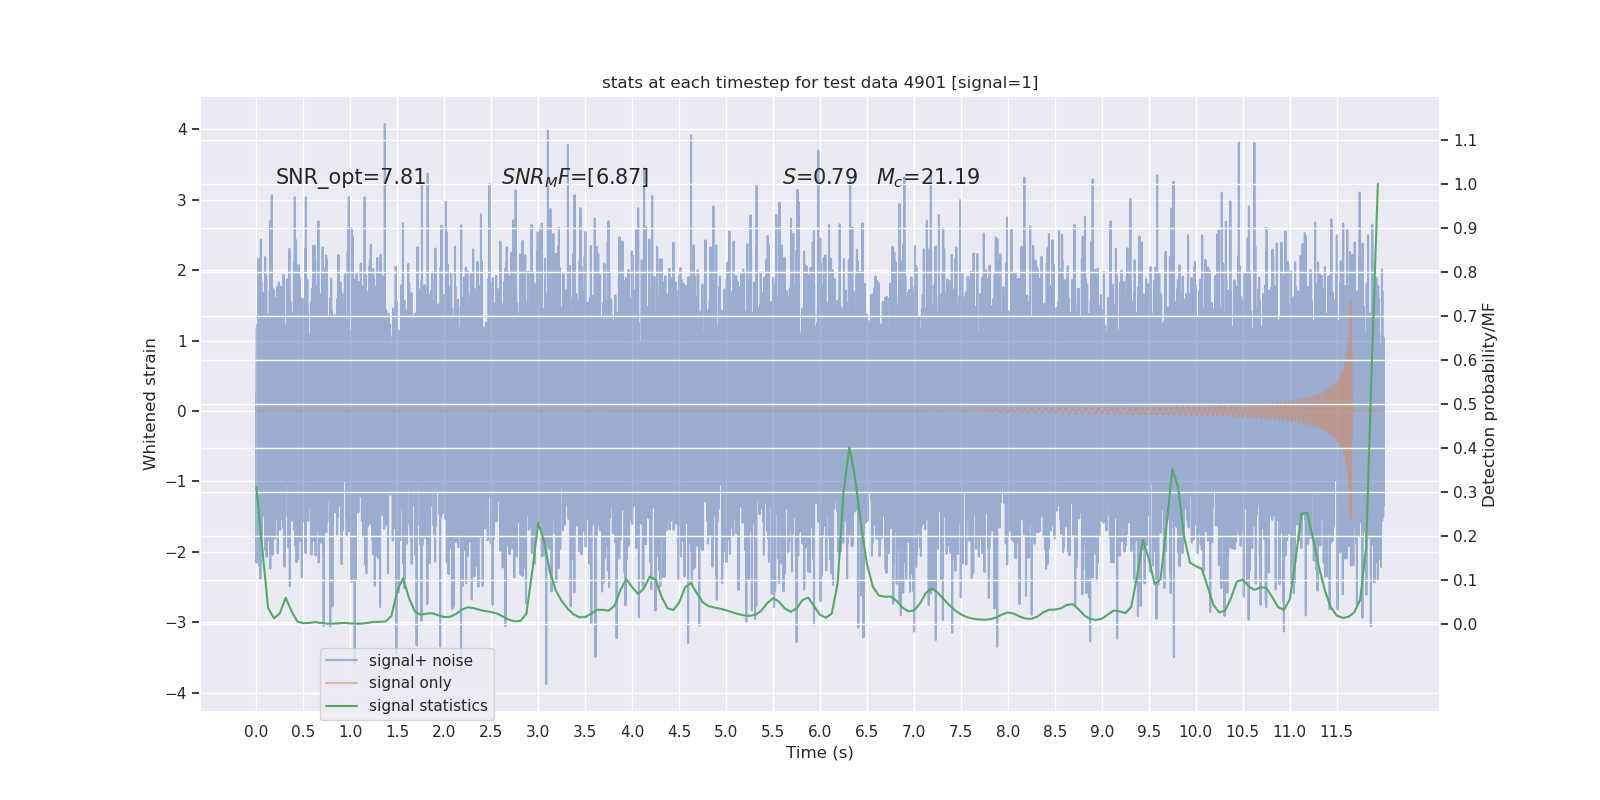
Task: Click the −4 tick on the left axis
Action: [181, 693]
